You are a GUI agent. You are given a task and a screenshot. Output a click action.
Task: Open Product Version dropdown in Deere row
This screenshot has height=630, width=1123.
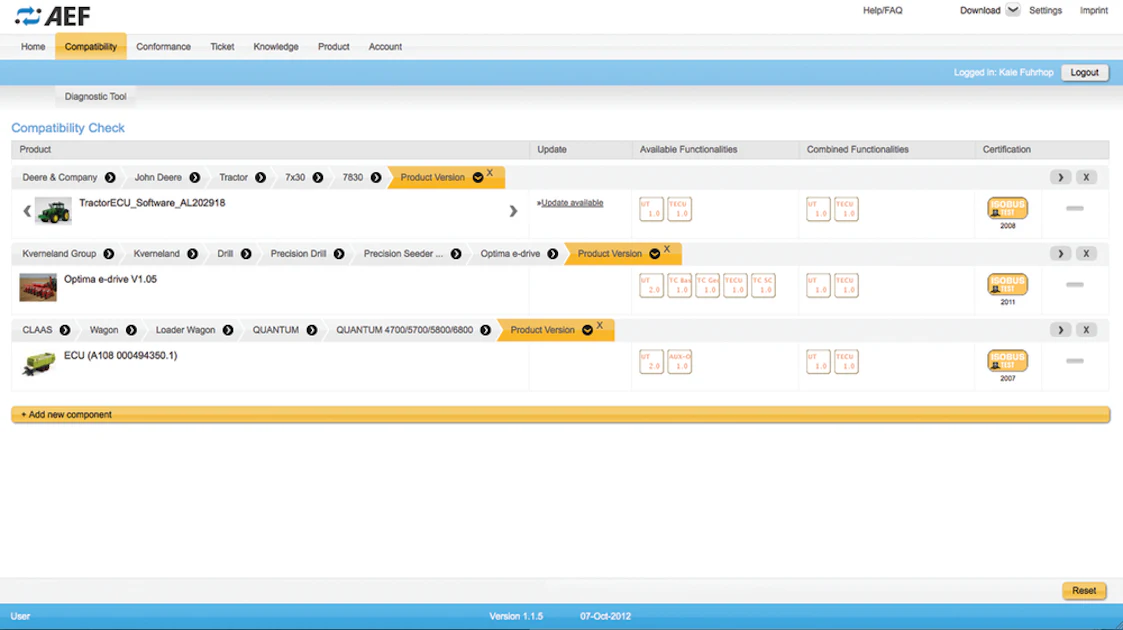pos(478,178)
